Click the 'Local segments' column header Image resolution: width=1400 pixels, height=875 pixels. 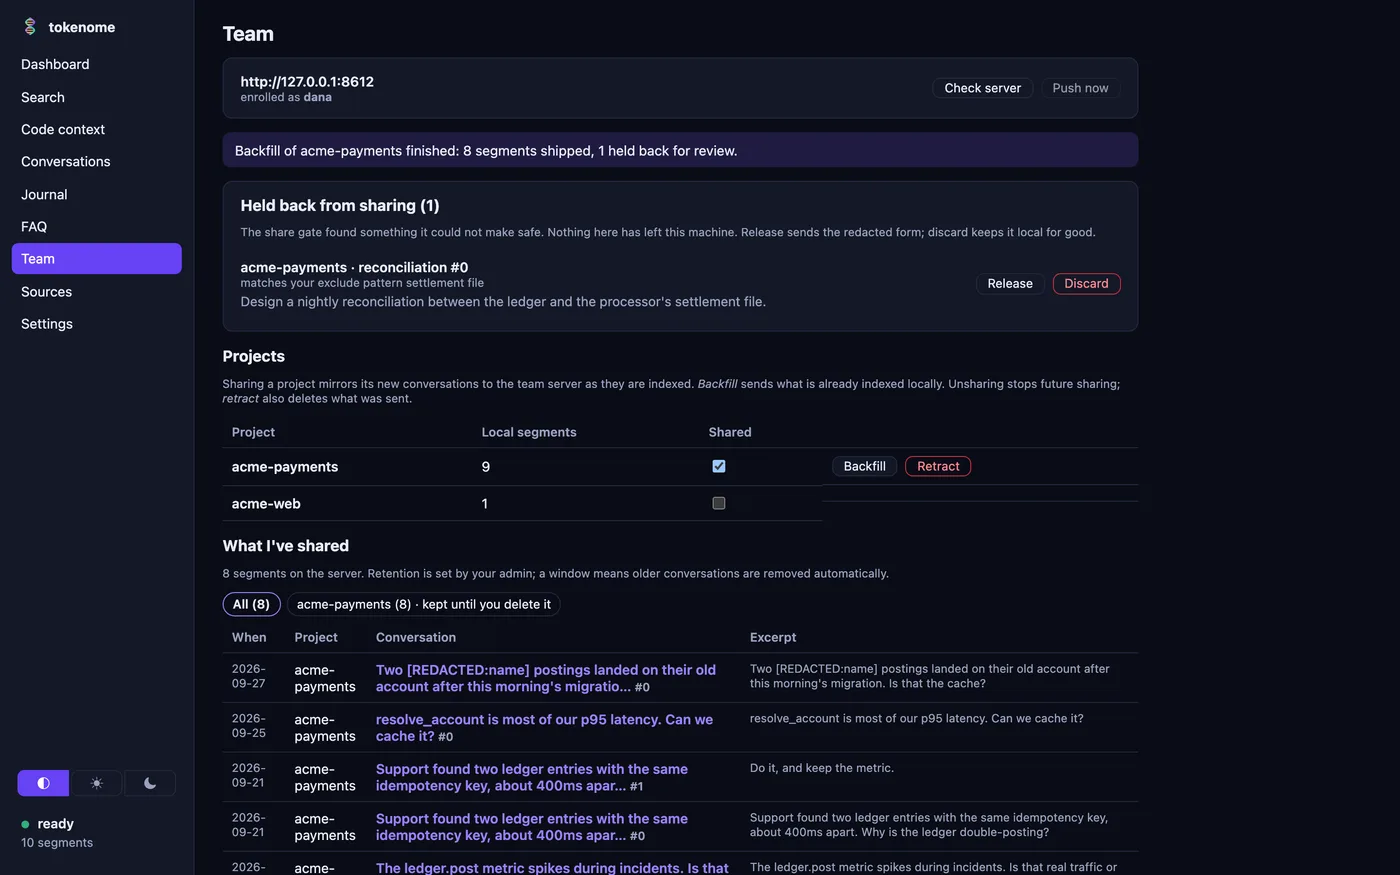coord(529,432)
